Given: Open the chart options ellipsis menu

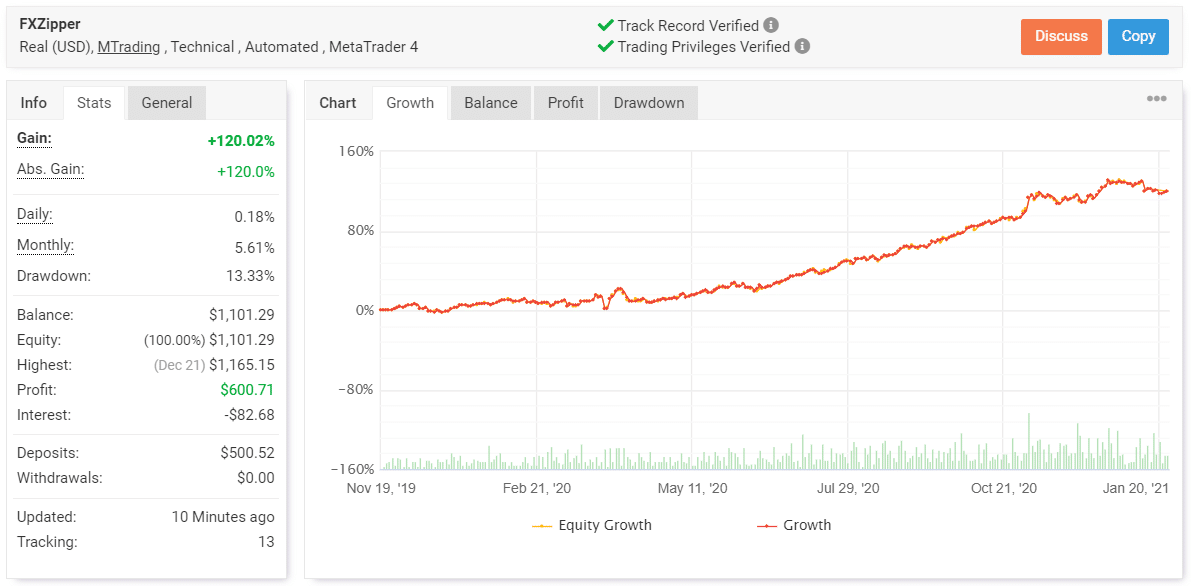Looking at the screenshot, I should (1156, 99).
